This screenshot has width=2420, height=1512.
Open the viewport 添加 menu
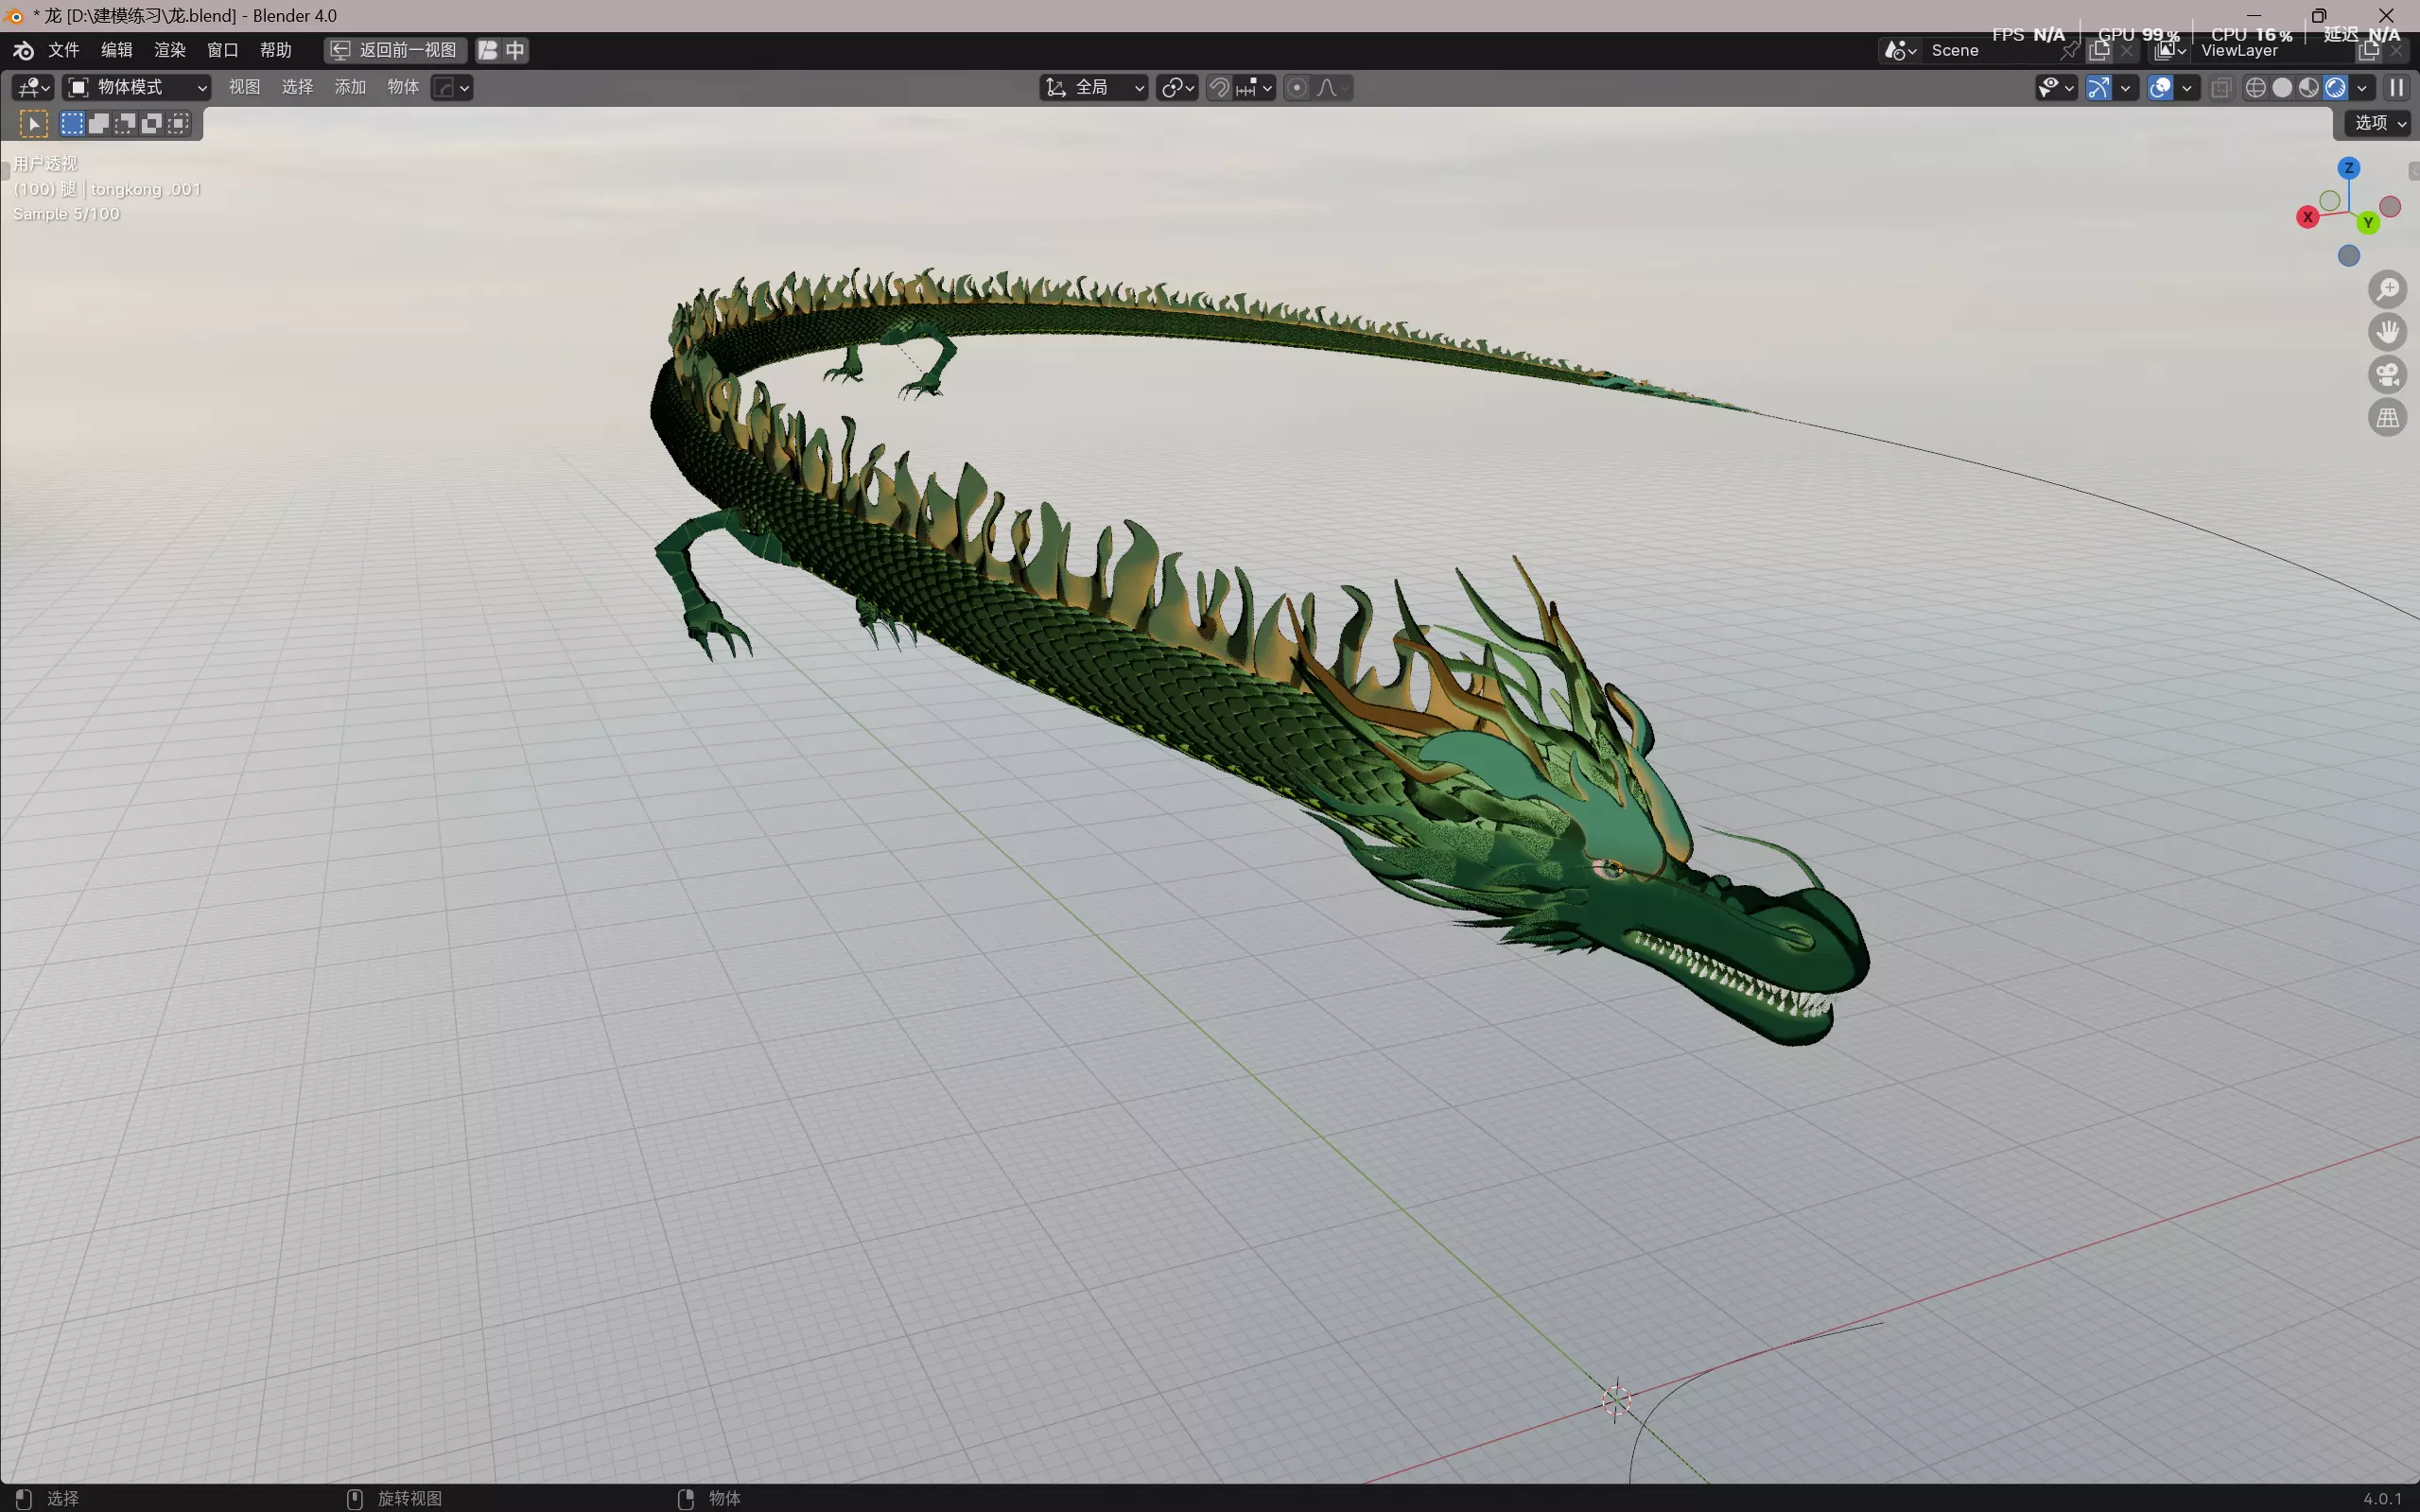[x=351, y=88]
